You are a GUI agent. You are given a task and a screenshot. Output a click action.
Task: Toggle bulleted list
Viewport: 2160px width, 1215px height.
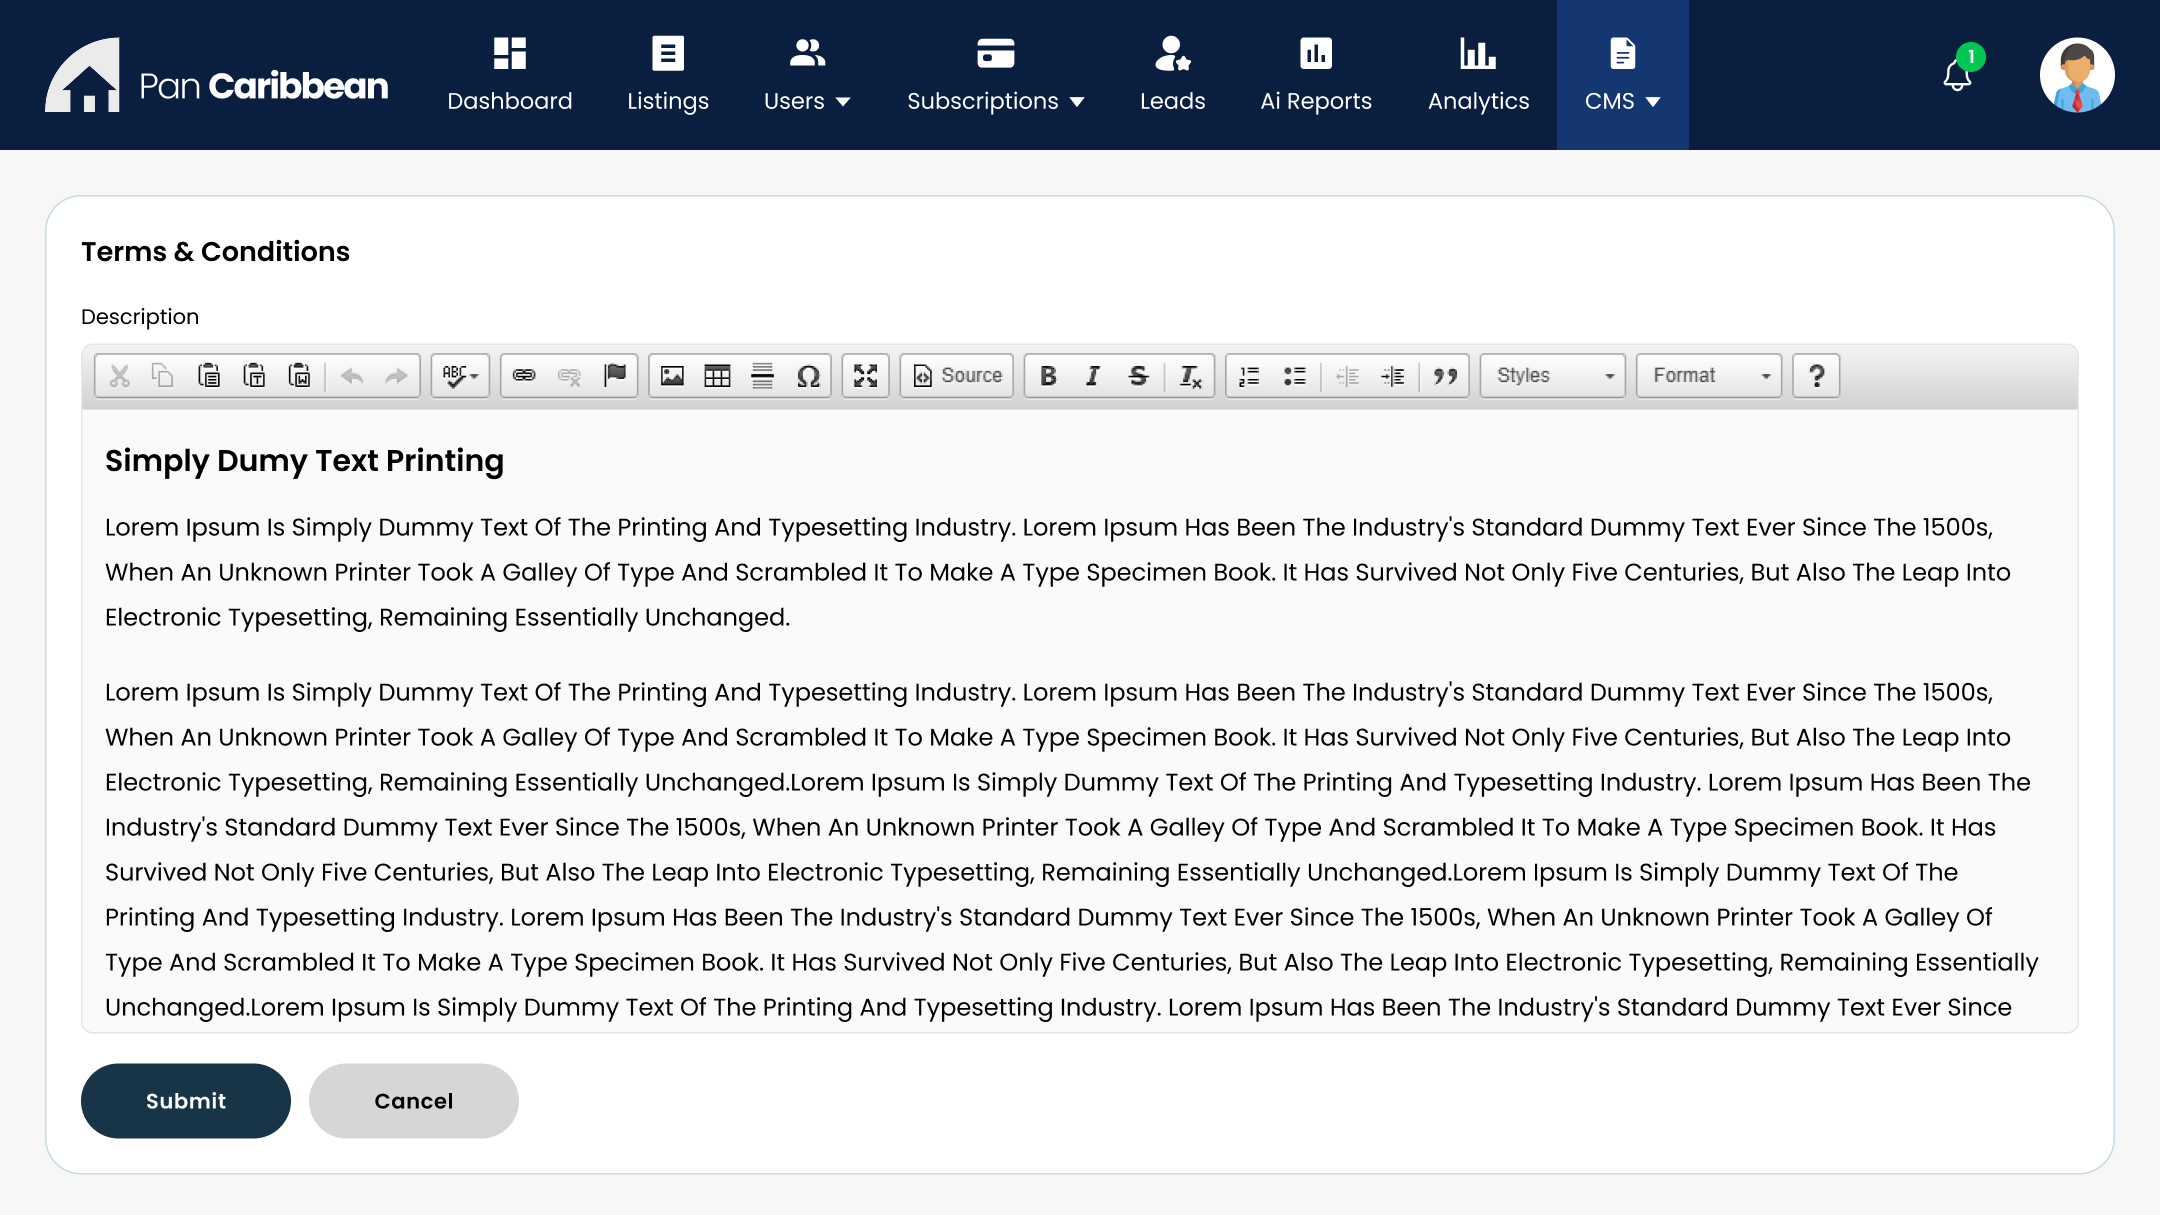1295,376
